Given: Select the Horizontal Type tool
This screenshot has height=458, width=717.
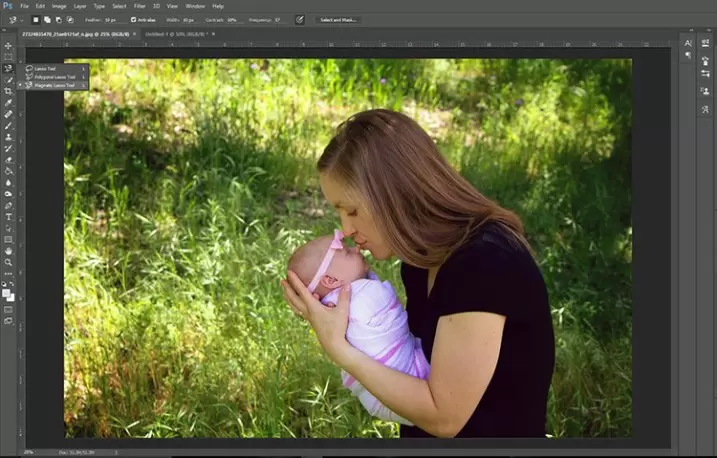Looking at the screenshot, I should (8, 217).
